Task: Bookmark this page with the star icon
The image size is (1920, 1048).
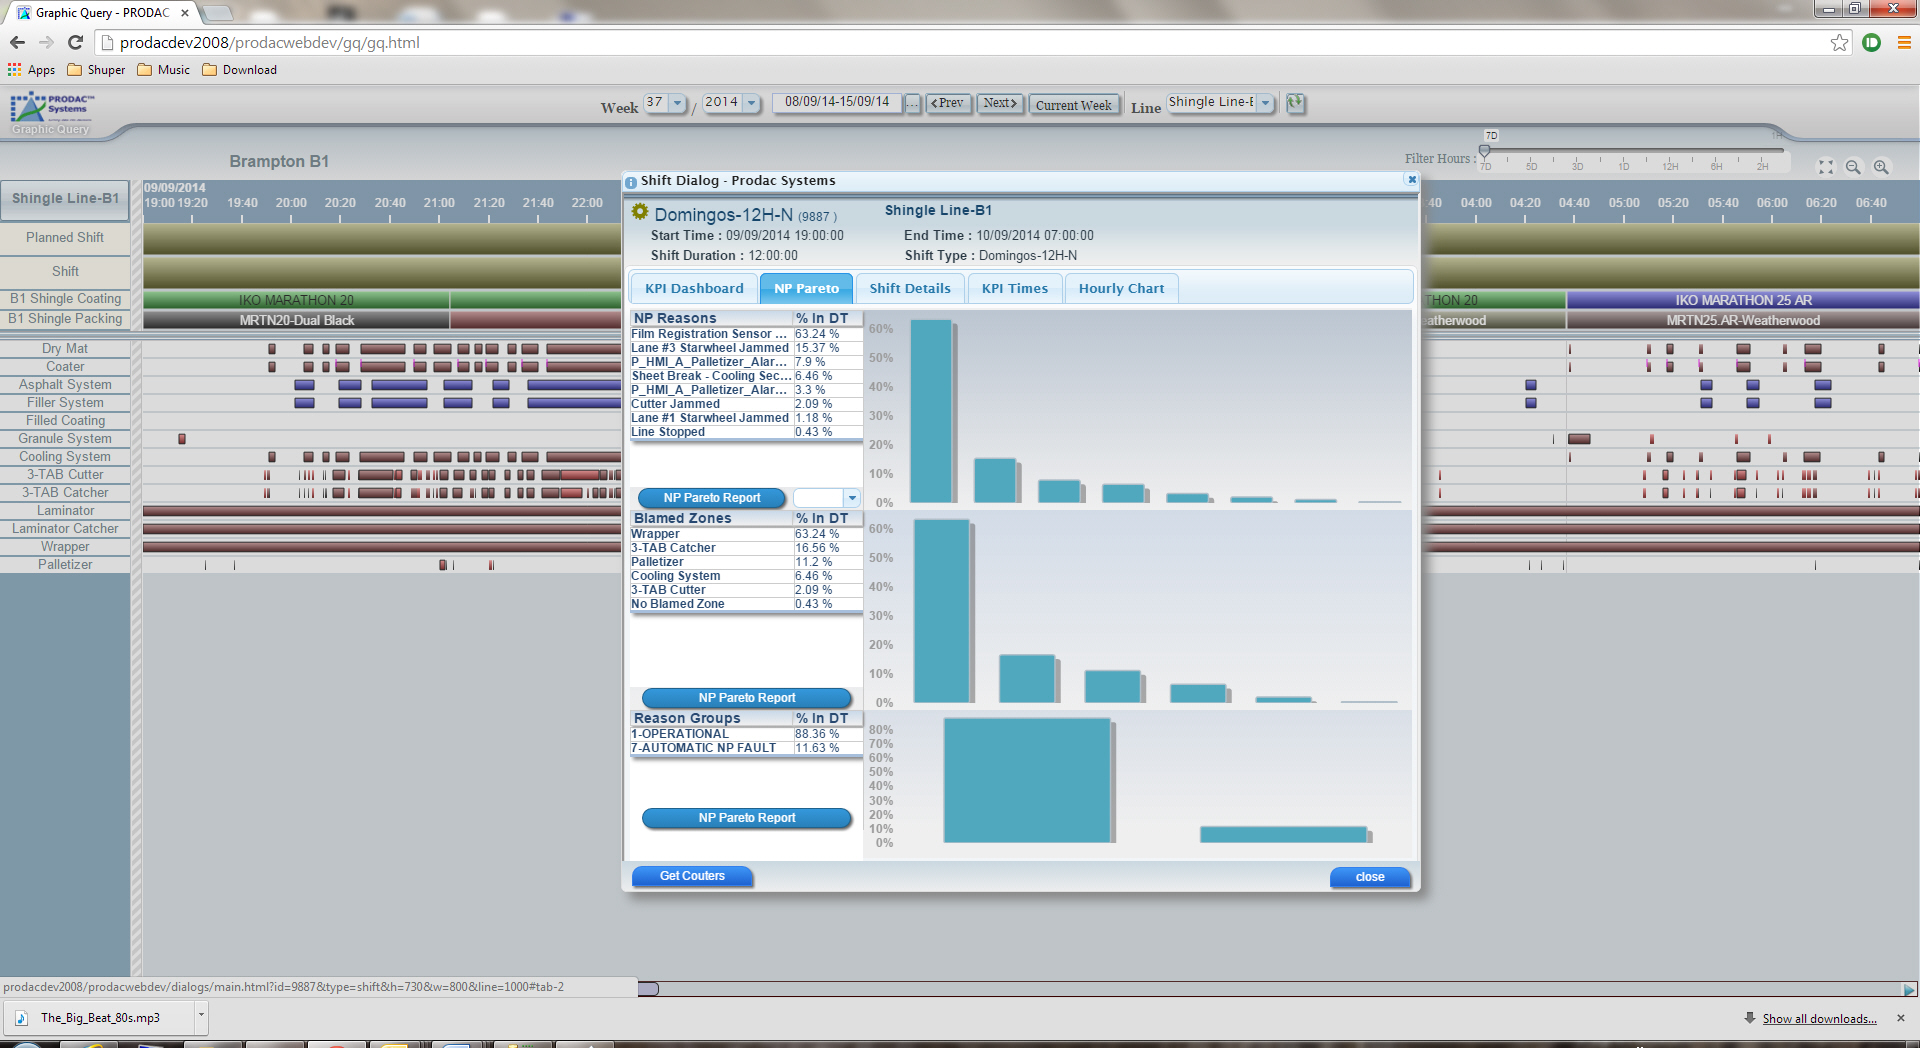Action: (x=1839, y=42)
